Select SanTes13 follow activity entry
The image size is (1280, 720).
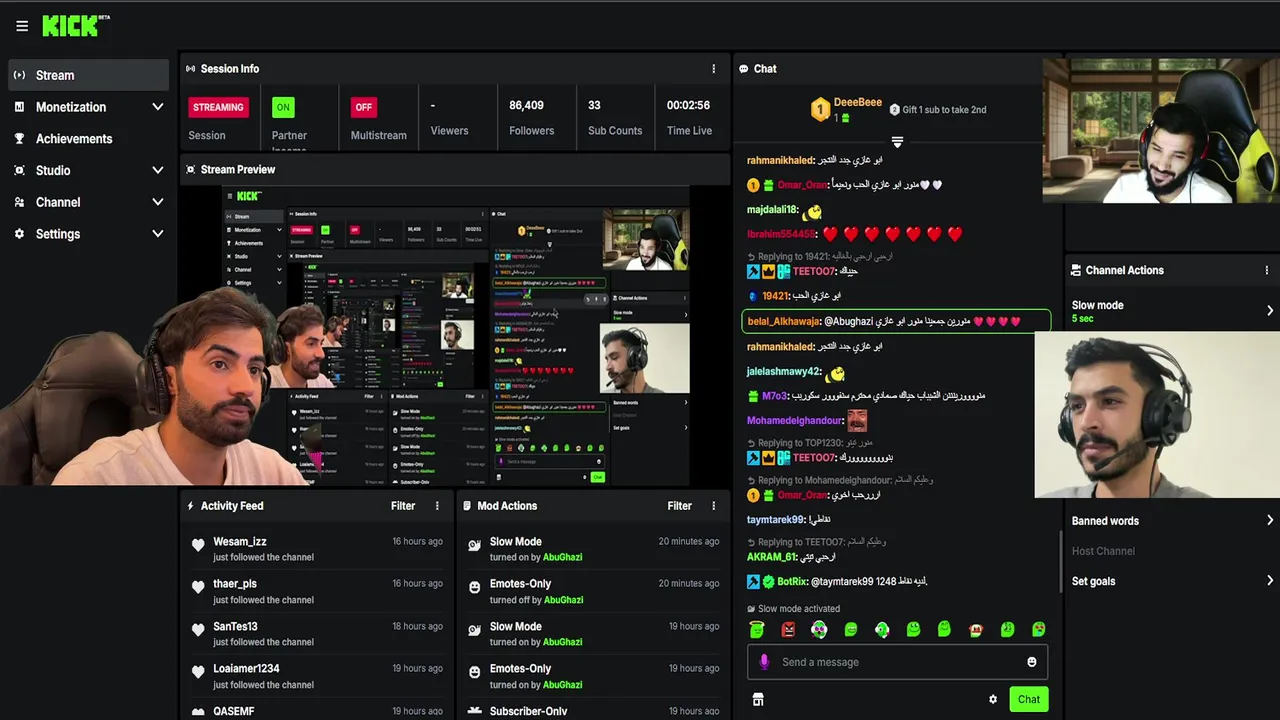[x=316, y=634]
